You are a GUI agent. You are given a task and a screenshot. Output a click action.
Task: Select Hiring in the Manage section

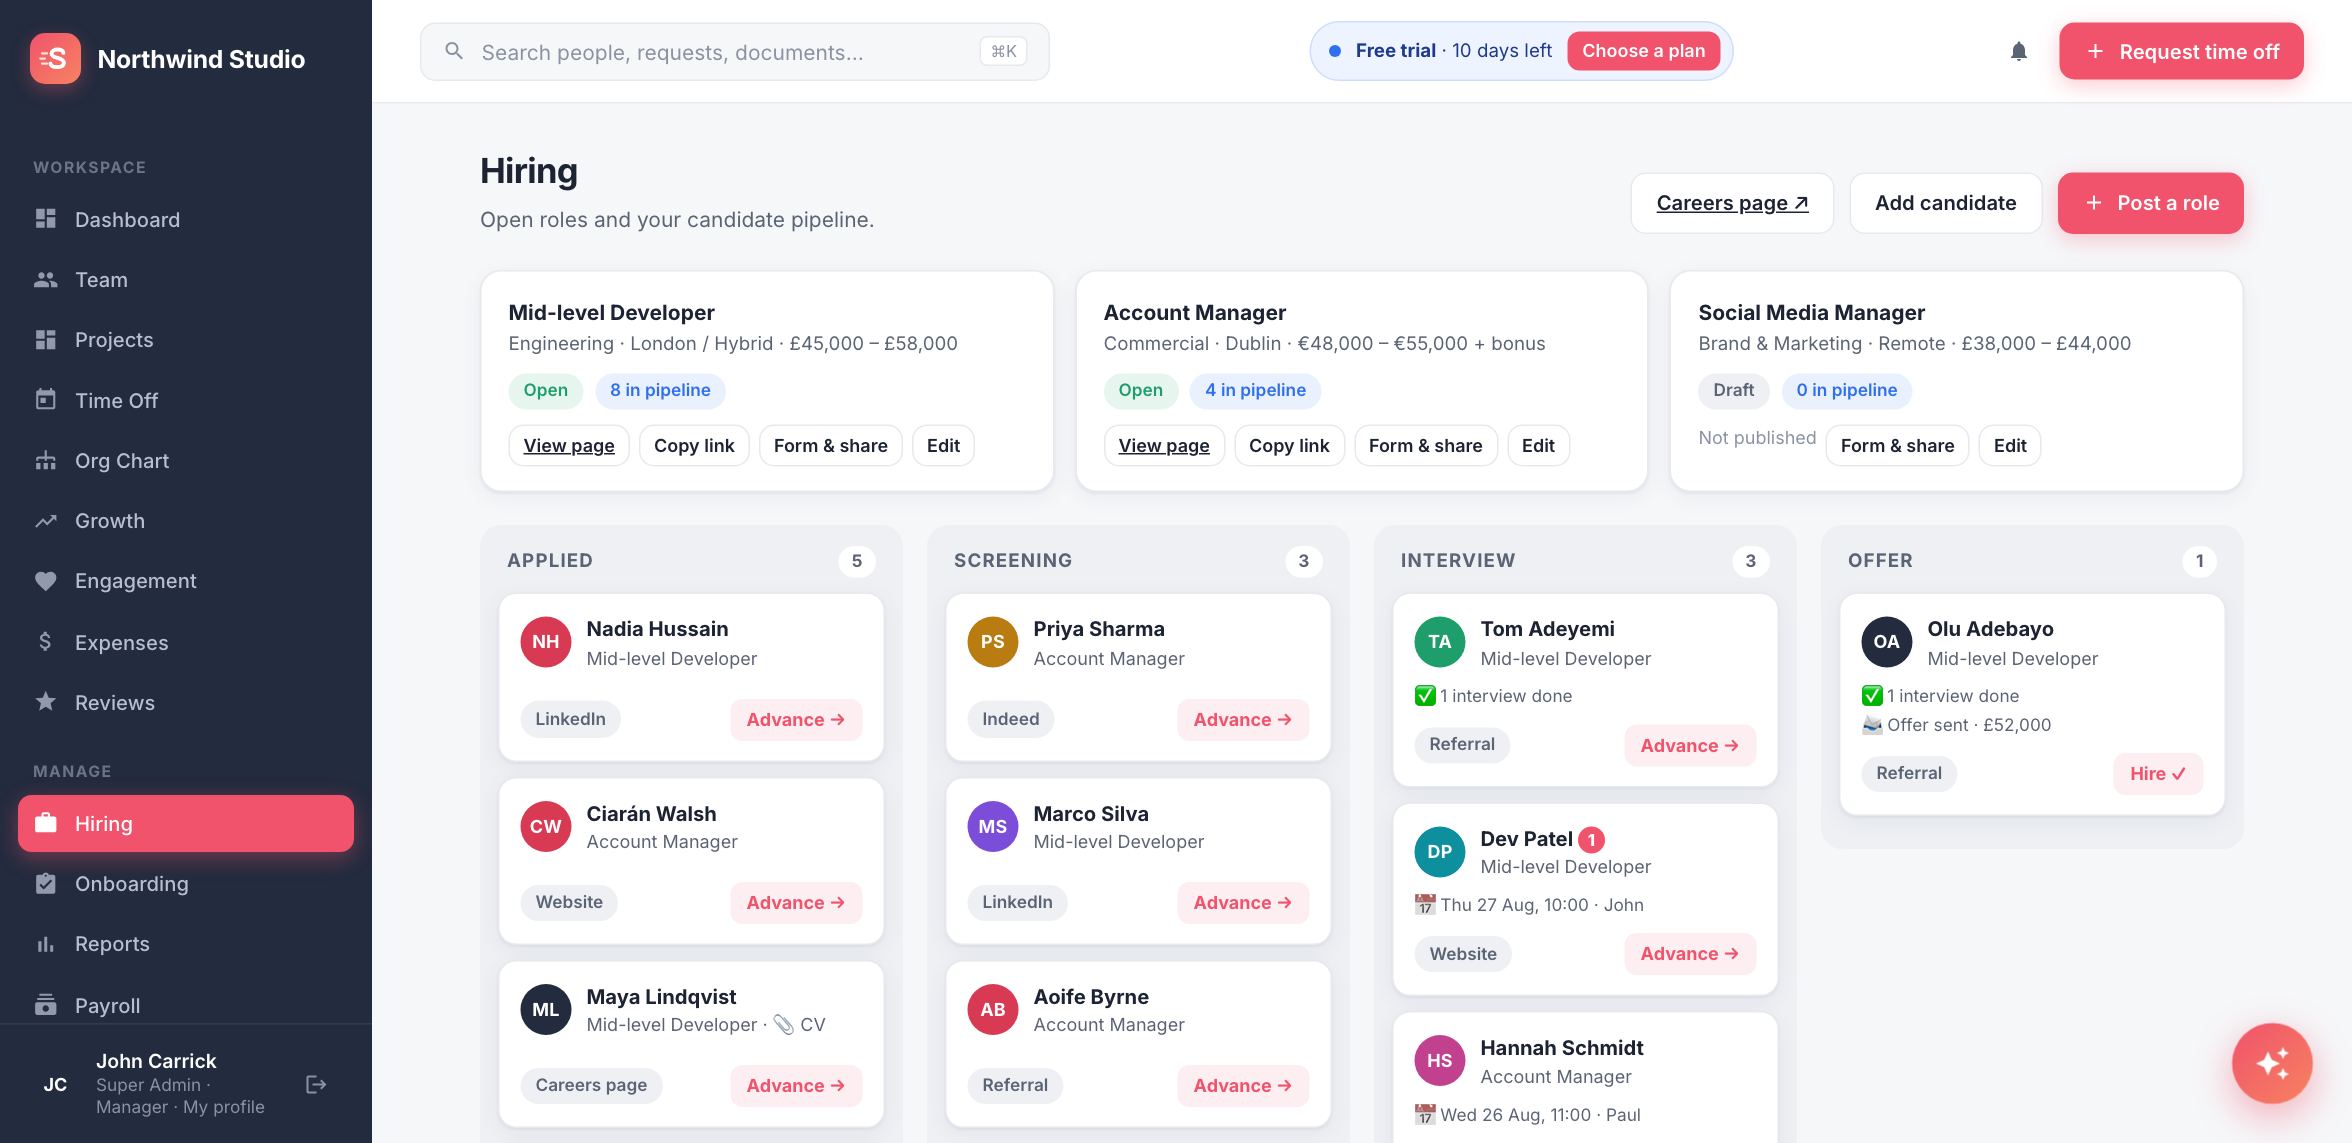click(x=186, y=823)
